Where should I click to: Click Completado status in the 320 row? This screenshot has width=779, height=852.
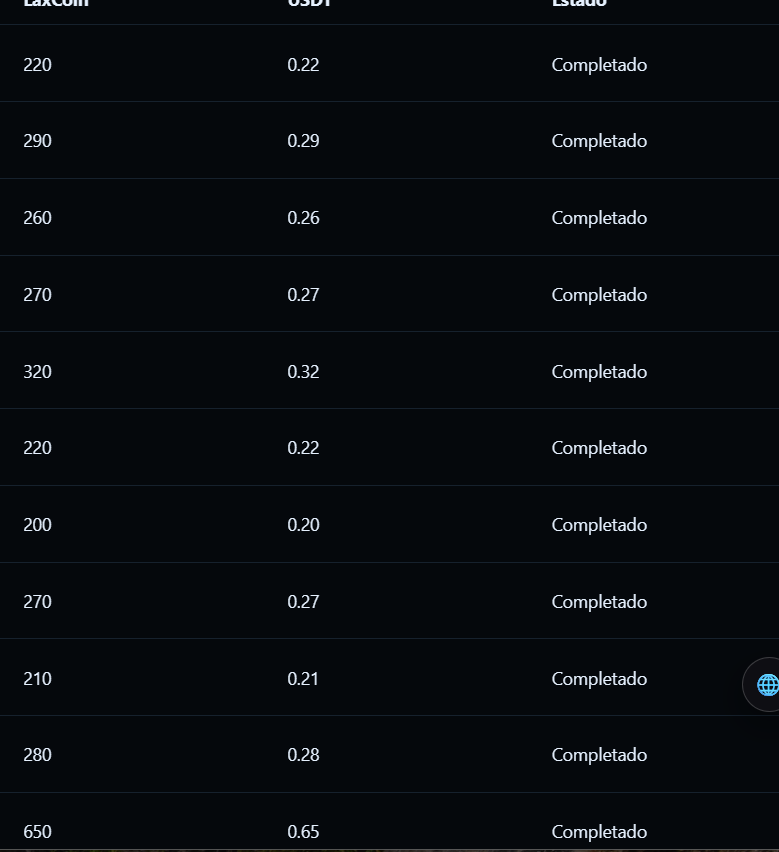[599, 372]
